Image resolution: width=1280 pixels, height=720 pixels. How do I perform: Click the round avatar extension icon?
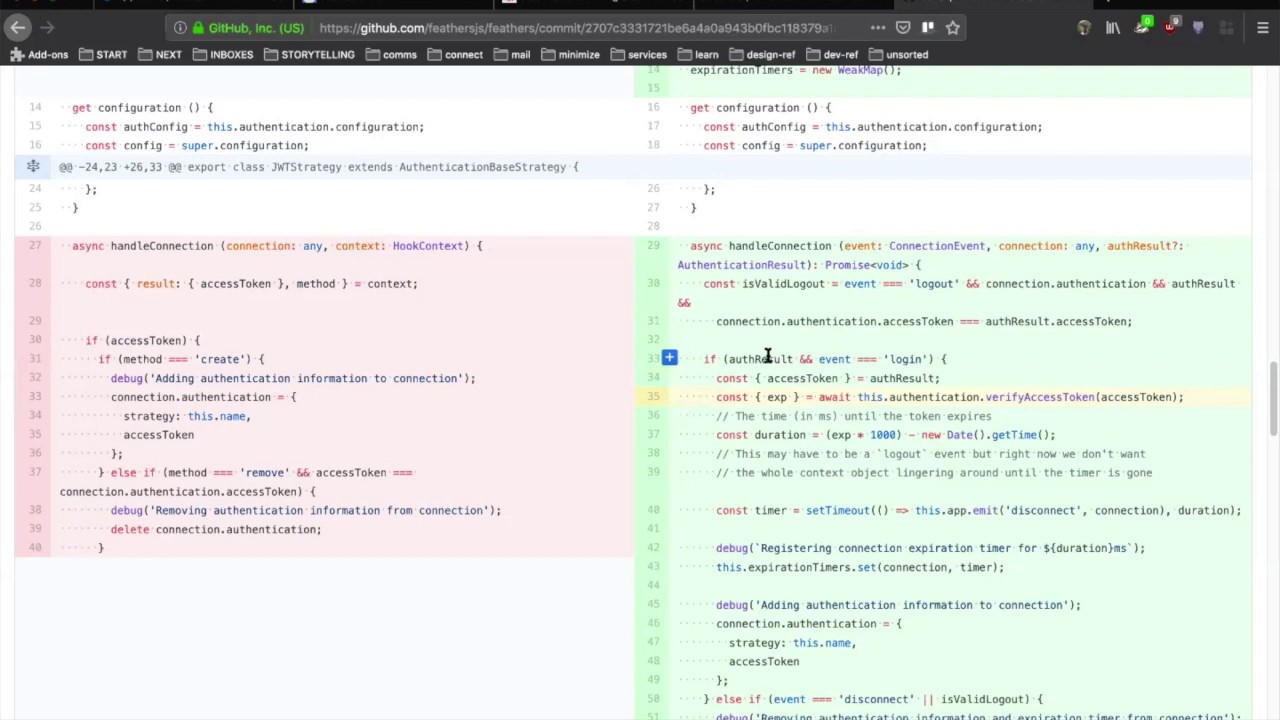(1084, 28)
